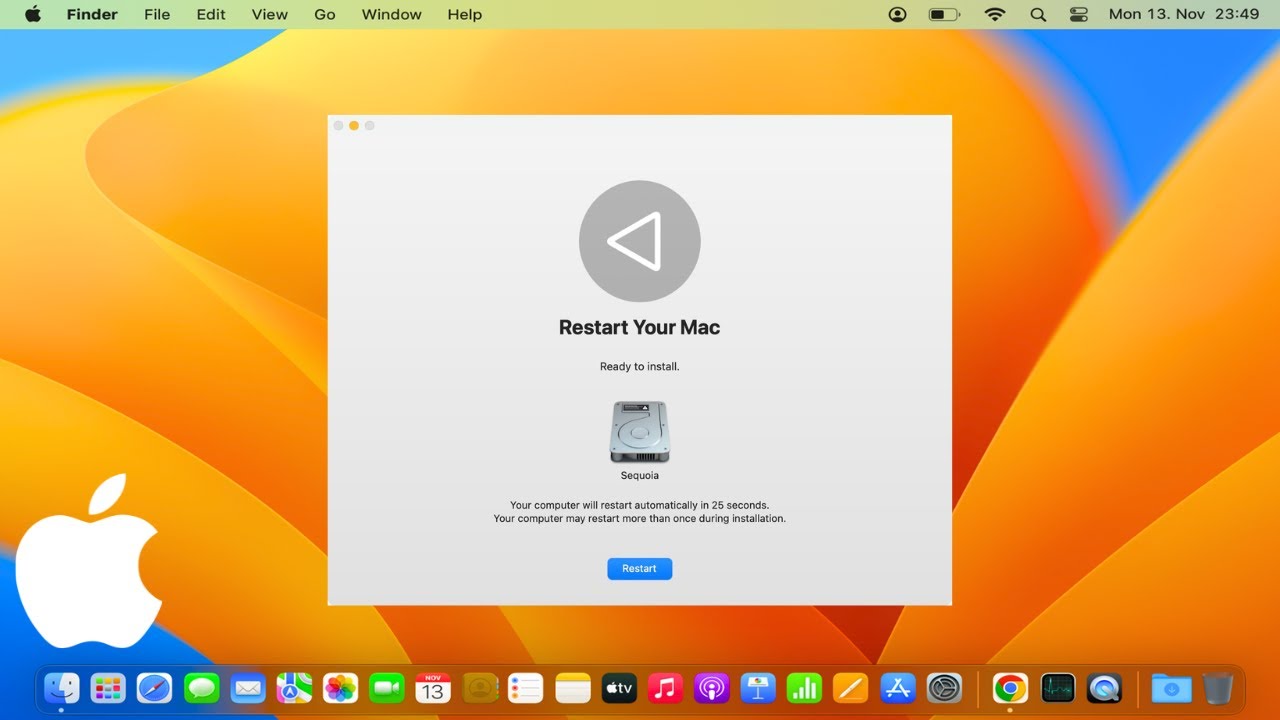Open Activity Monitor from the Dock
Image resolution: width=1280 pixels, height=720 pixels.
click(1057, 688)
